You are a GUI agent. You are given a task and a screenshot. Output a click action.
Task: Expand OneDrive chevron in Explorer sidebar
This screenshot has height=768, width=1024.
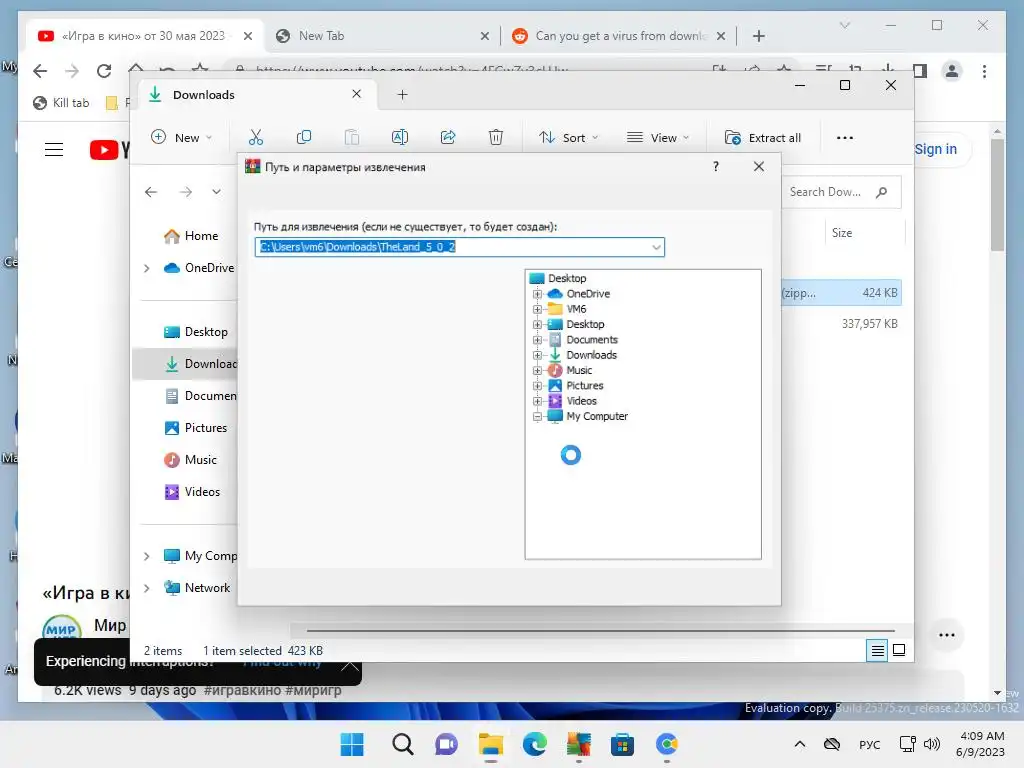[x=147, y=268]
